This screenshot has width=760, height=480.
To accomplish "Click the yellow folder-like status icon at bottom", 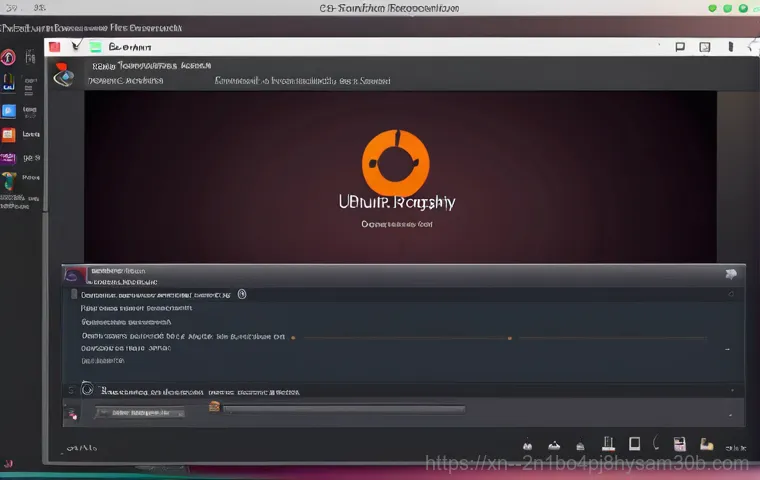I will click(706, 444).
